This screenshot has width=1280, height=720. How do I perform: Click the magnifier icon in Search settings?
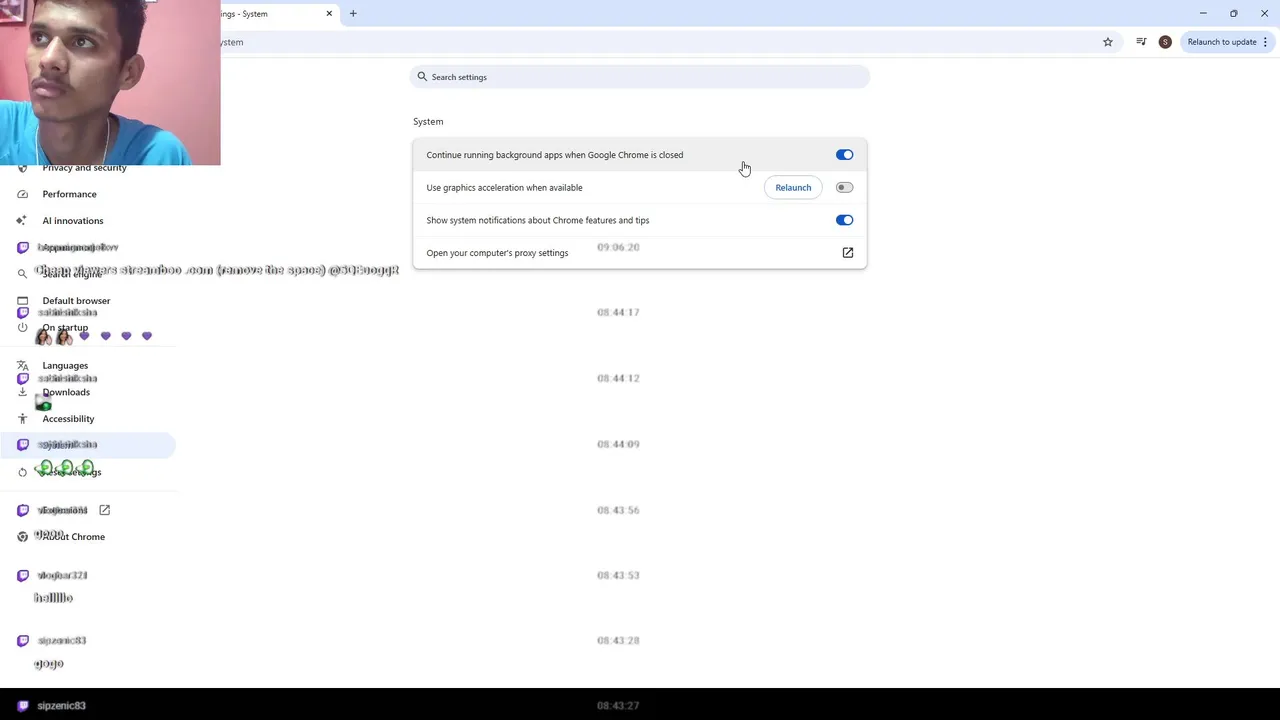pyautogui.click(x=422, y=77)
